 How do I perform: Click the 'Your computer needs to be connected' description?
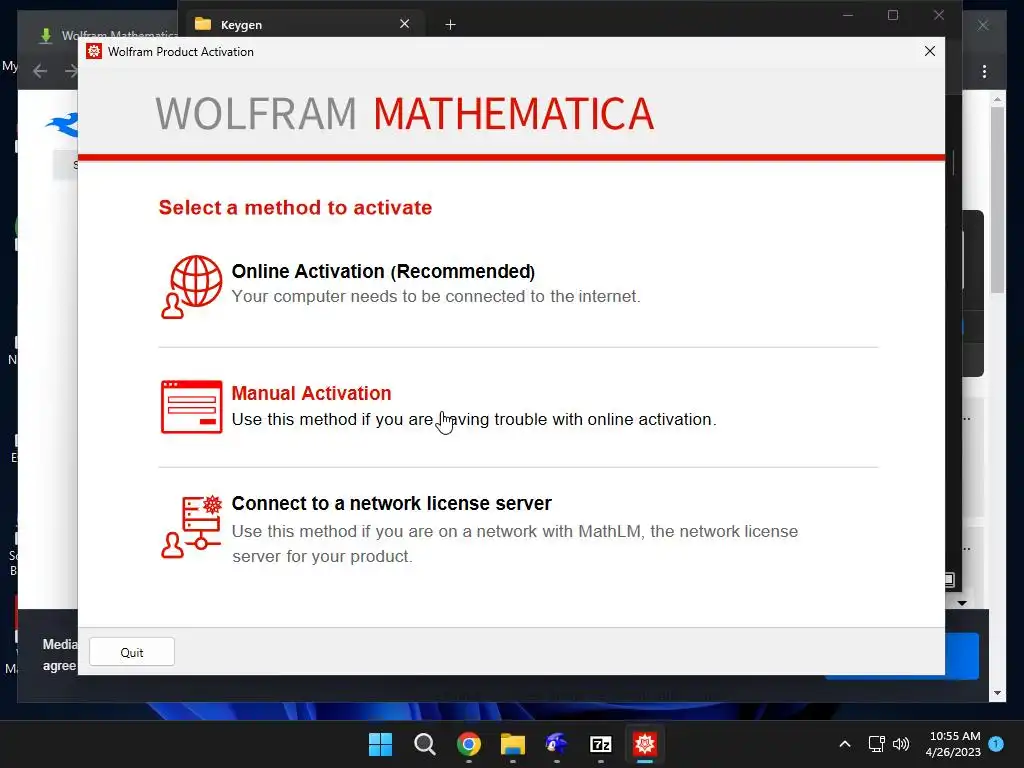point(436,296)
